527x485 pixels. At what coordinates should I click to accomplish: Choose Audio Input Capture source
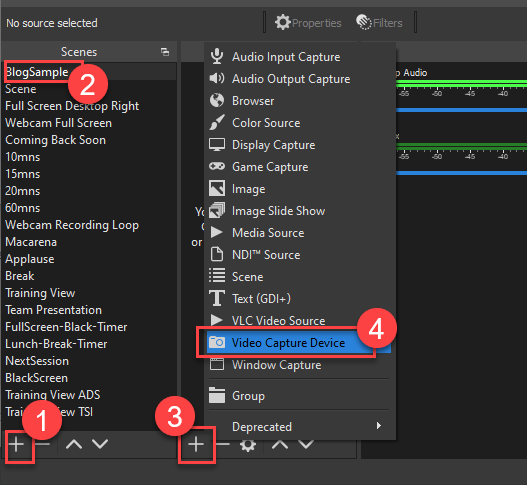pos(299,57)
